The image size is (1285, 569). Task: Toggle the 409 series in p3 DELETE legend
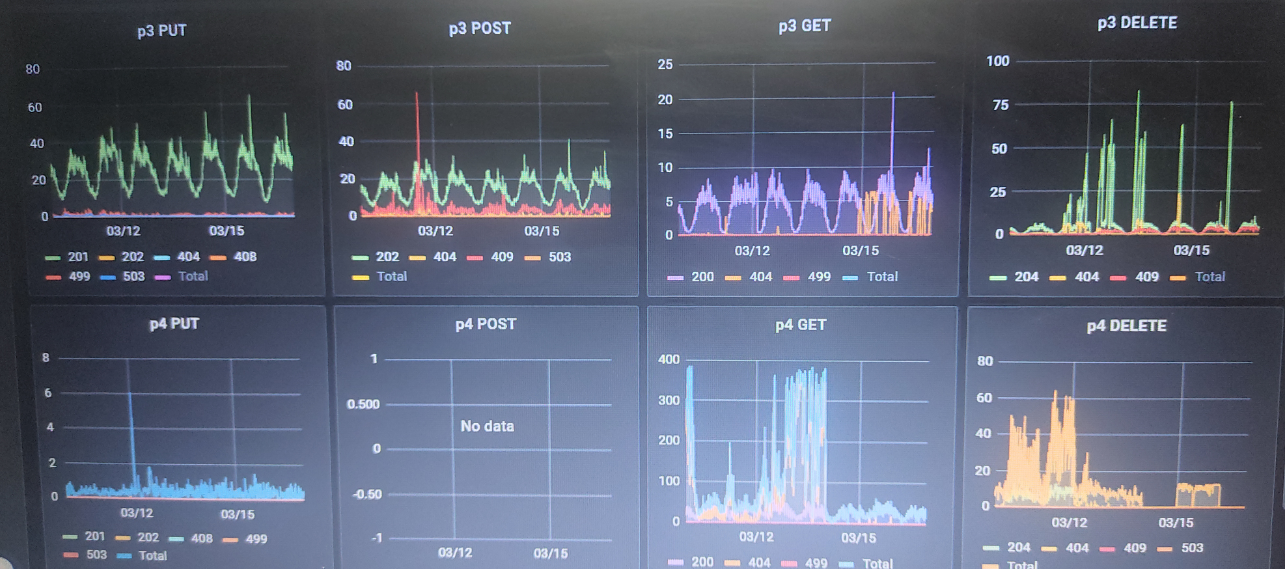click(1135, 277)
